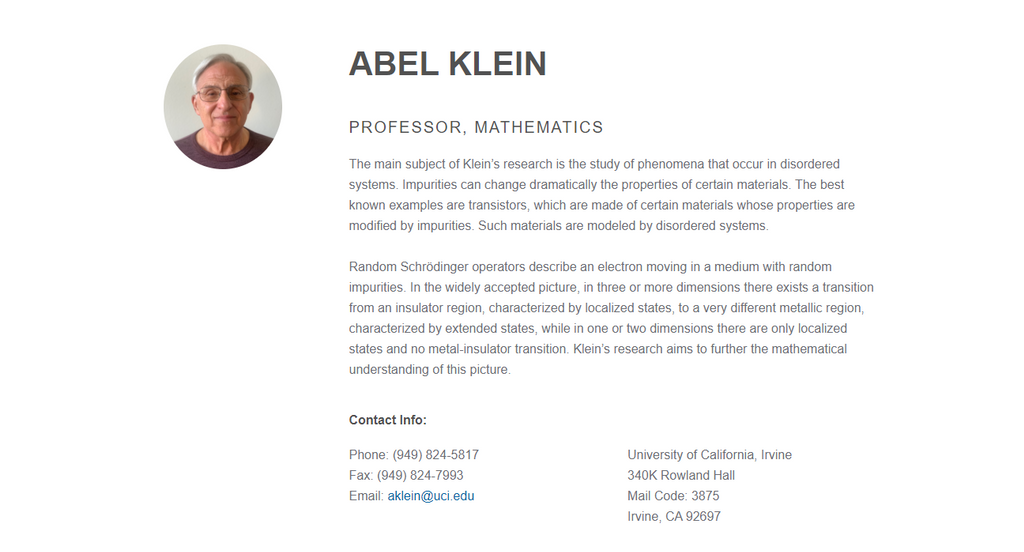Viewport: 1024px width, 552px height.
Task: Open the aklein@uci.edu email link
Action: (431, 496)
